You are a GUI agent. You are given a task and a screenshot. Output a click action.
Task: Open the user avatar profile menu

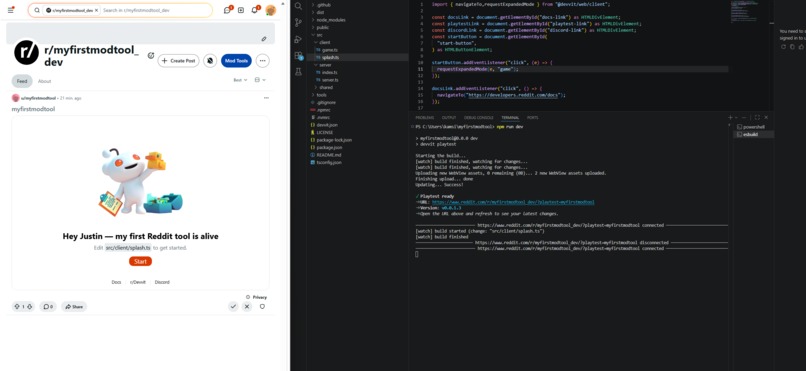(271, 10)
